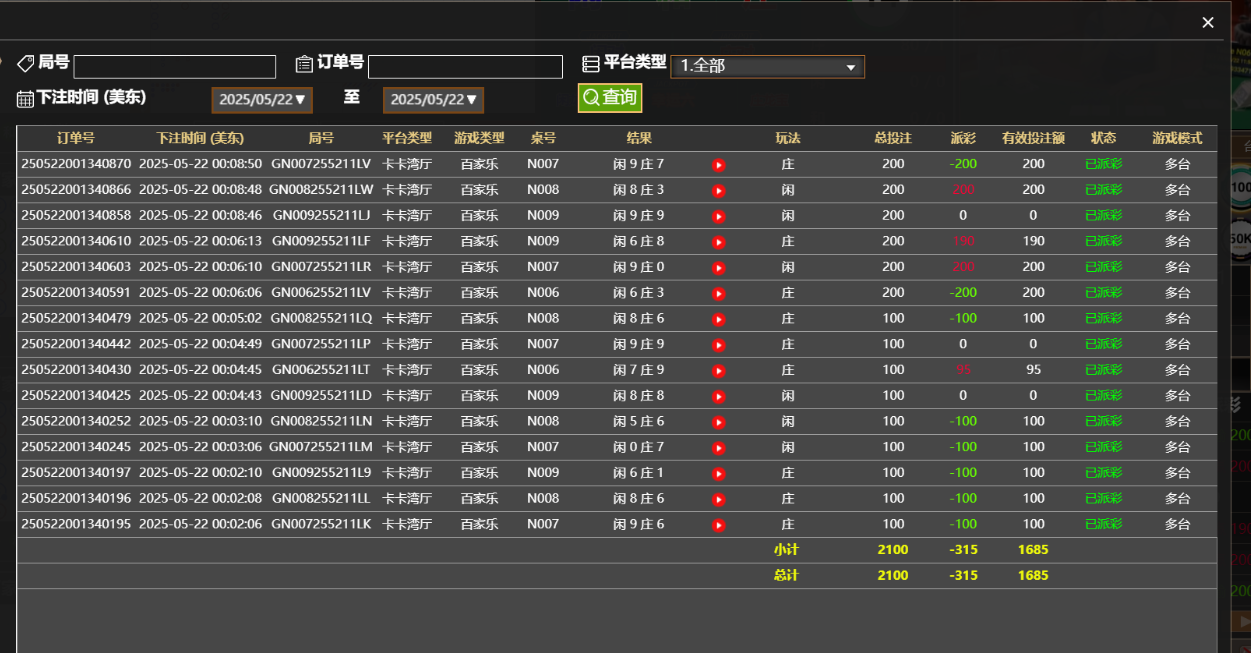Open the end date picker after 至
This screenshot has width=1251, height=653.
(x=433, y=100)
